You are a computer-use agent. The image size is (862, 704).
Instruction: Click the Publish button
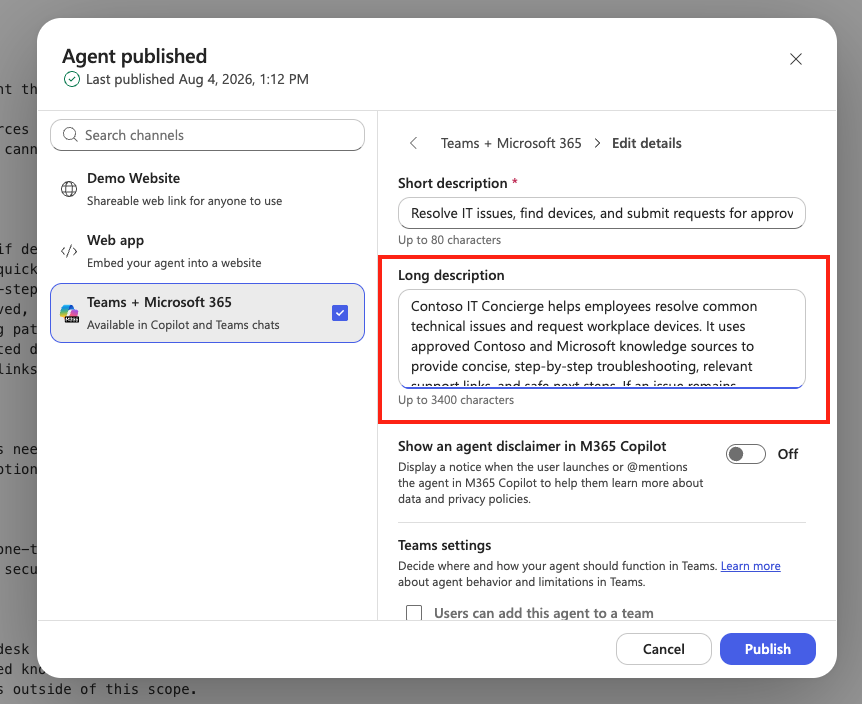[767, 649]
